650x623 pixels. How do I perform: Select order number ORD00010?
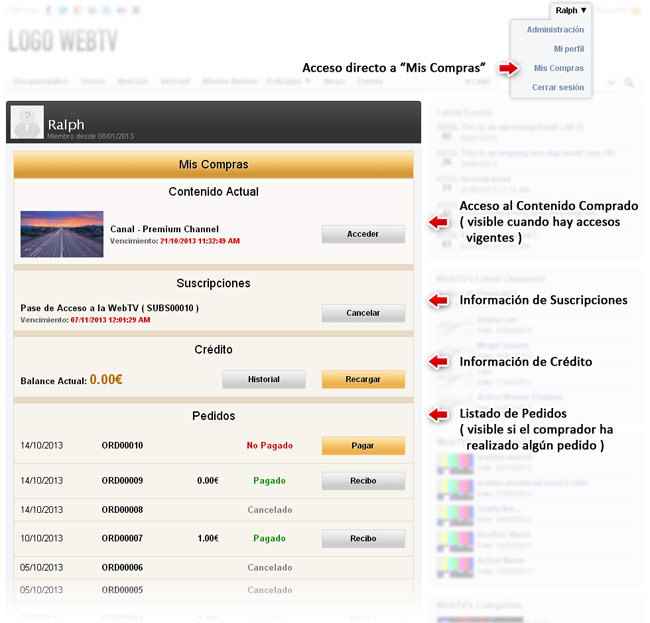[122, 446]
